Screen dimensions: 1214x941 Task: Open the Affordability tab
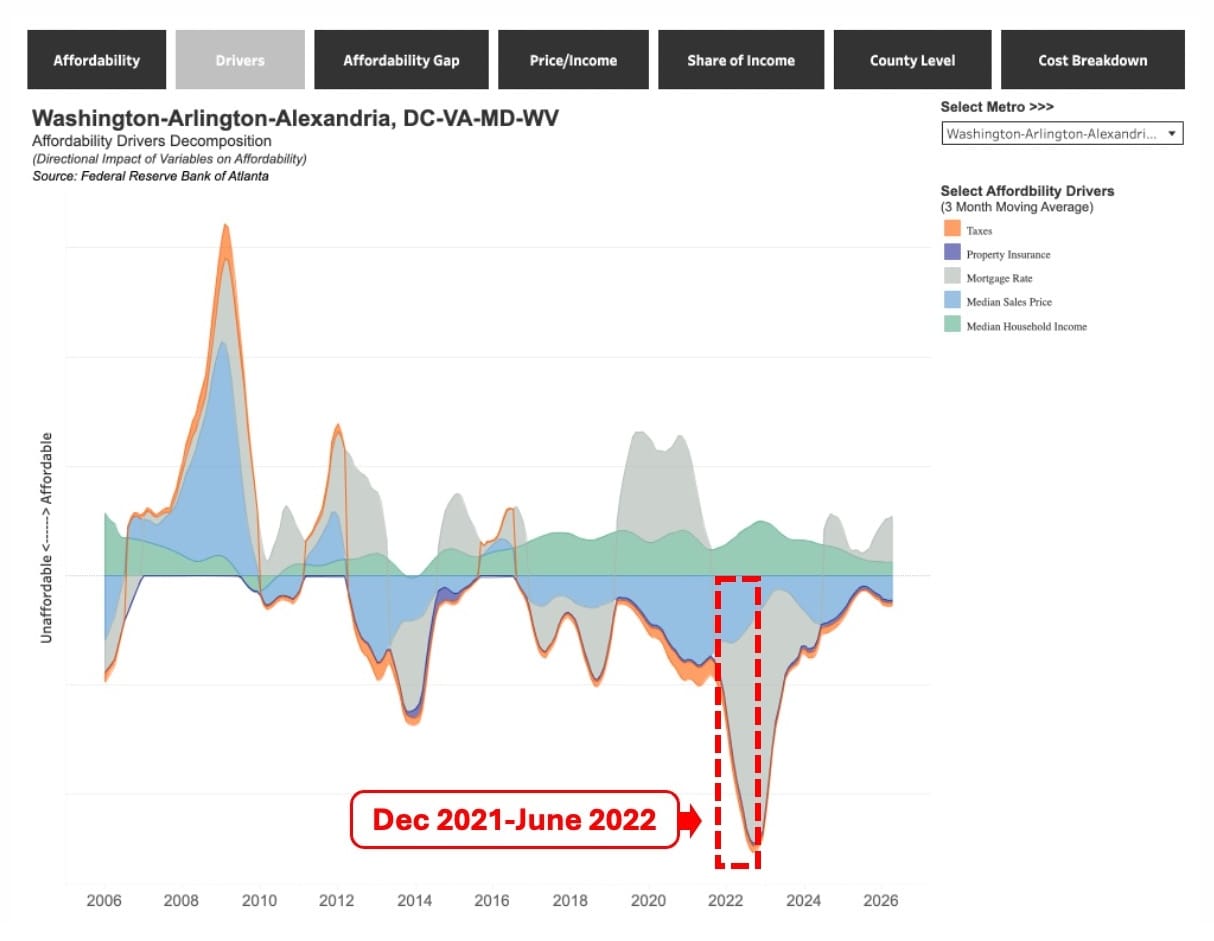click(96, 60)
